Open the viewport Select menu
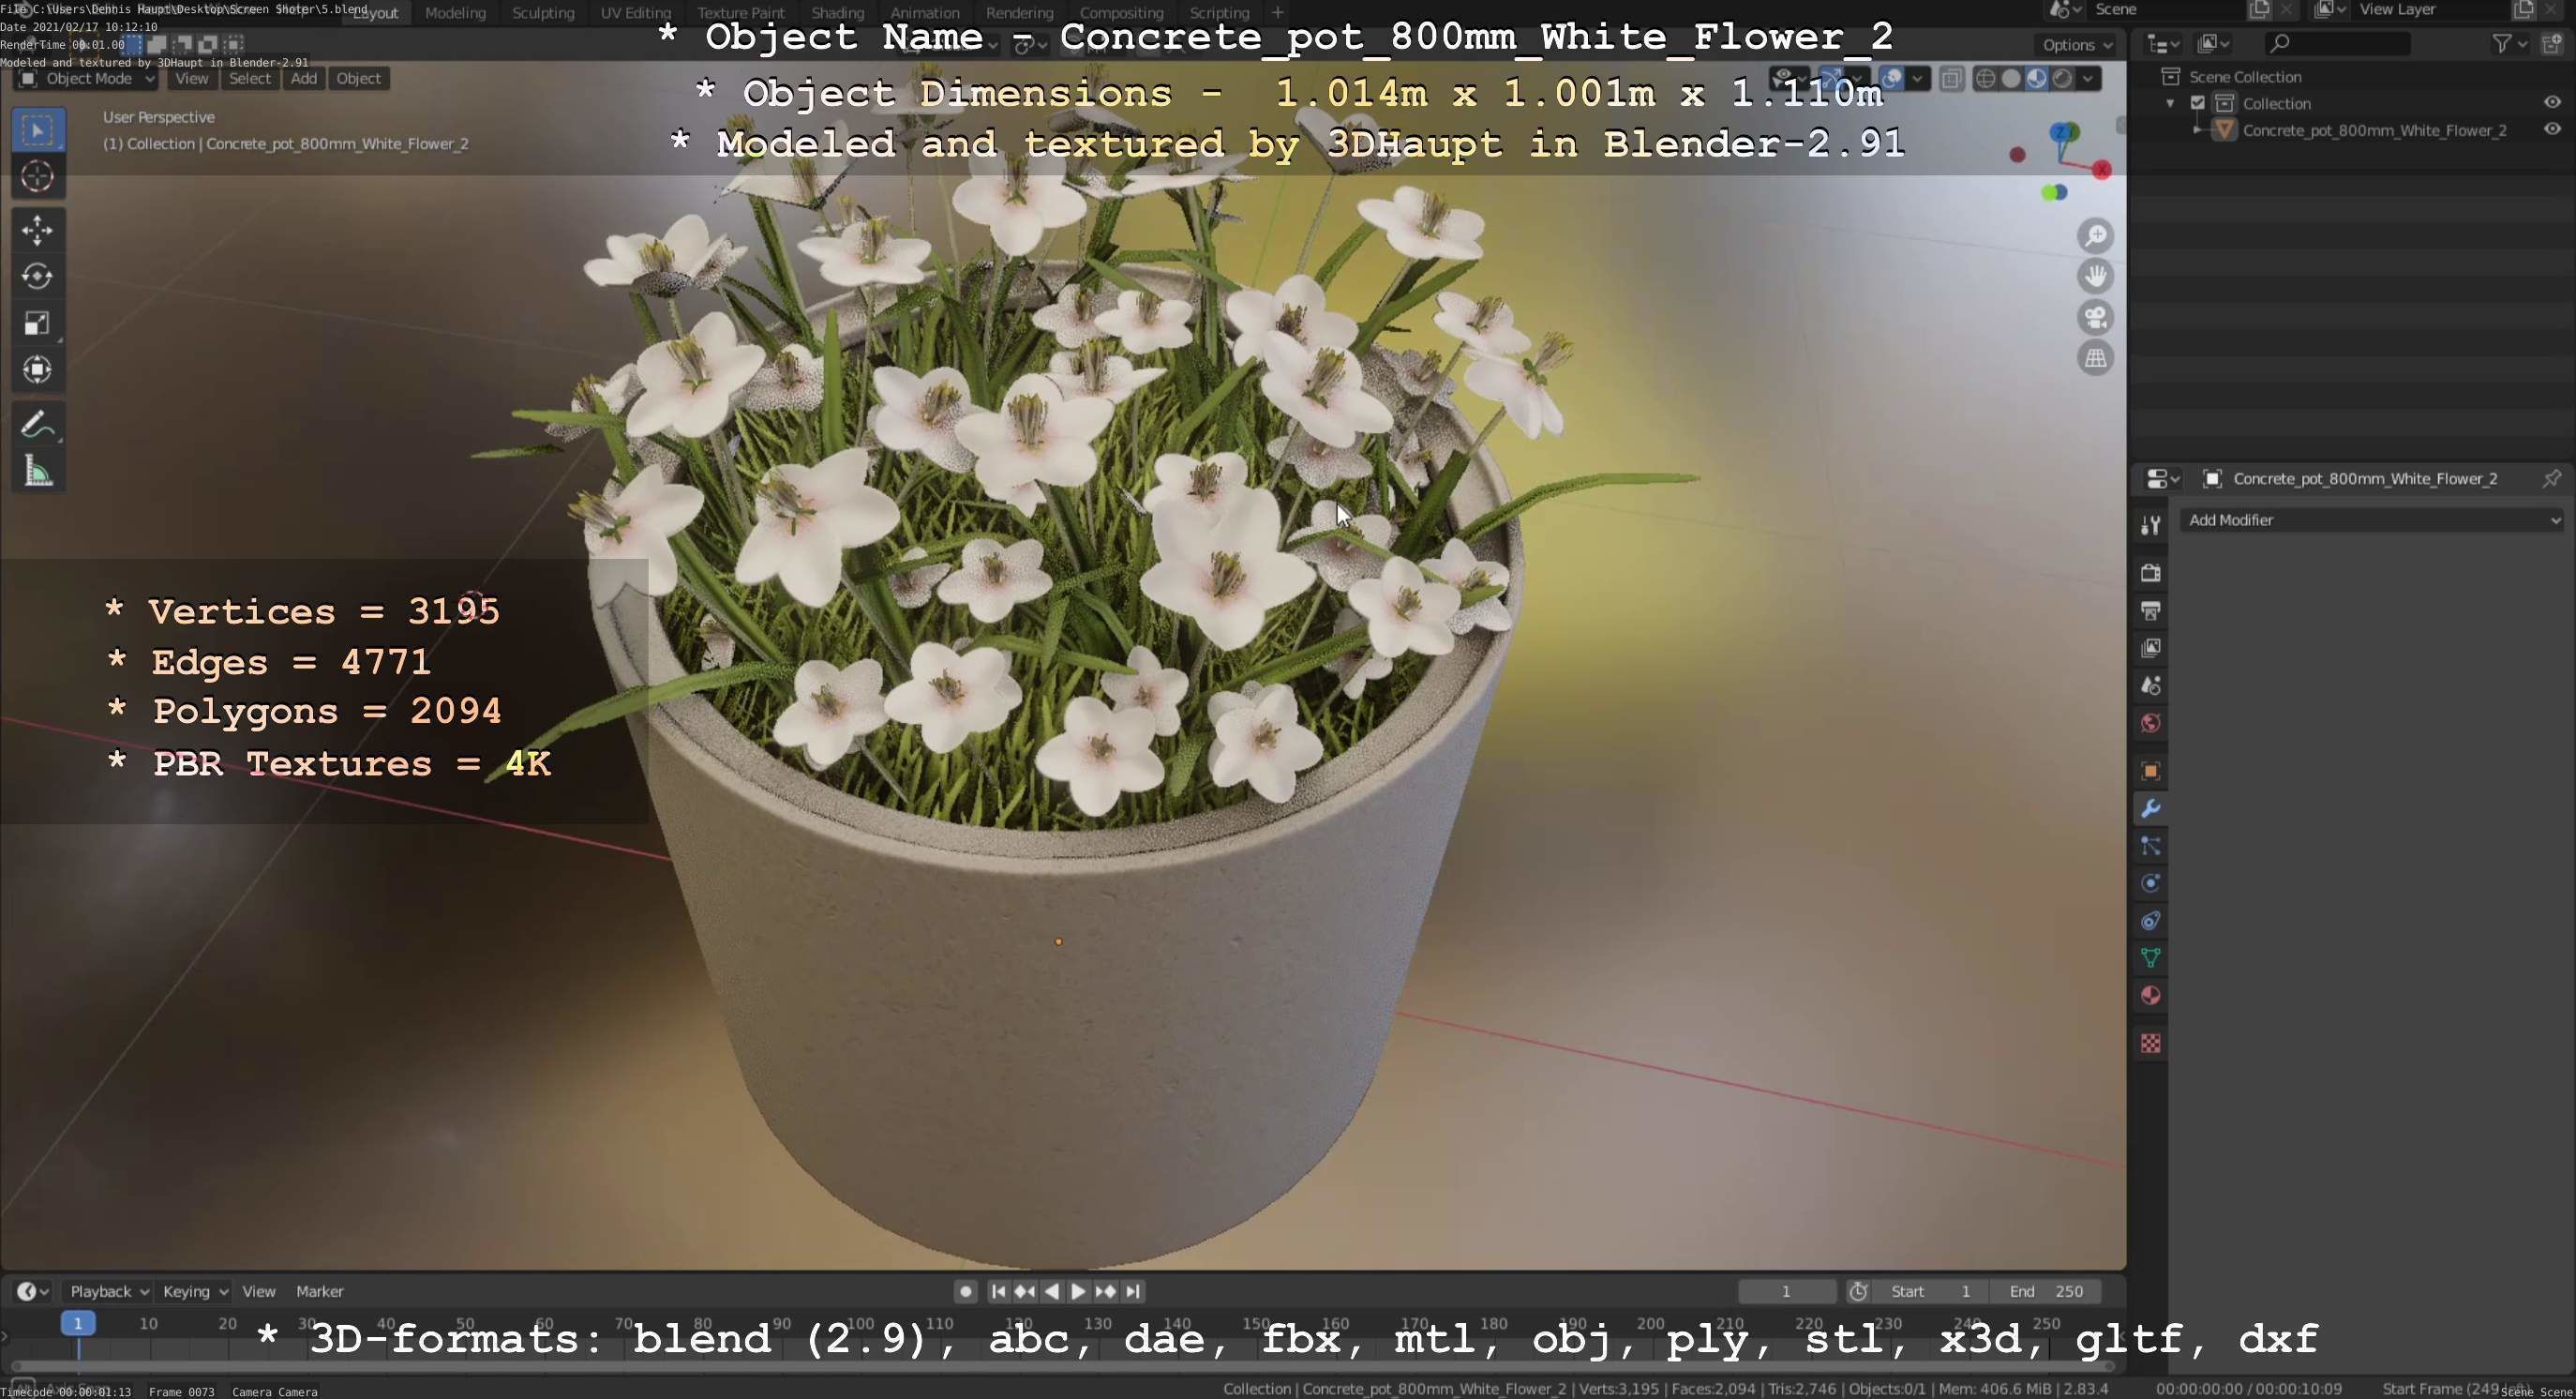 250,79
